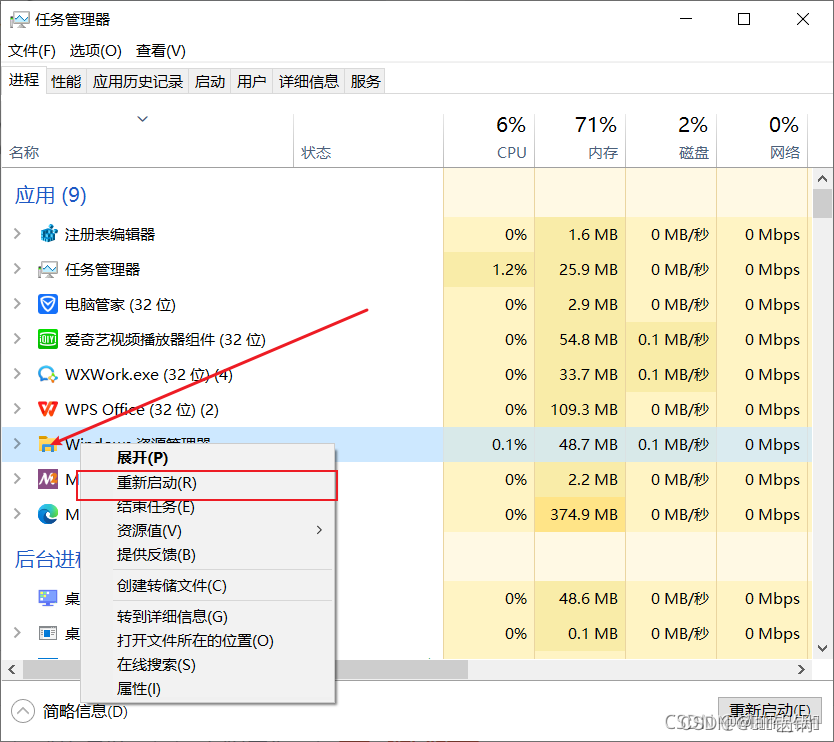Collapse to 简略信息(D) view
Screen dimensions: 834x742
point(72,711)
